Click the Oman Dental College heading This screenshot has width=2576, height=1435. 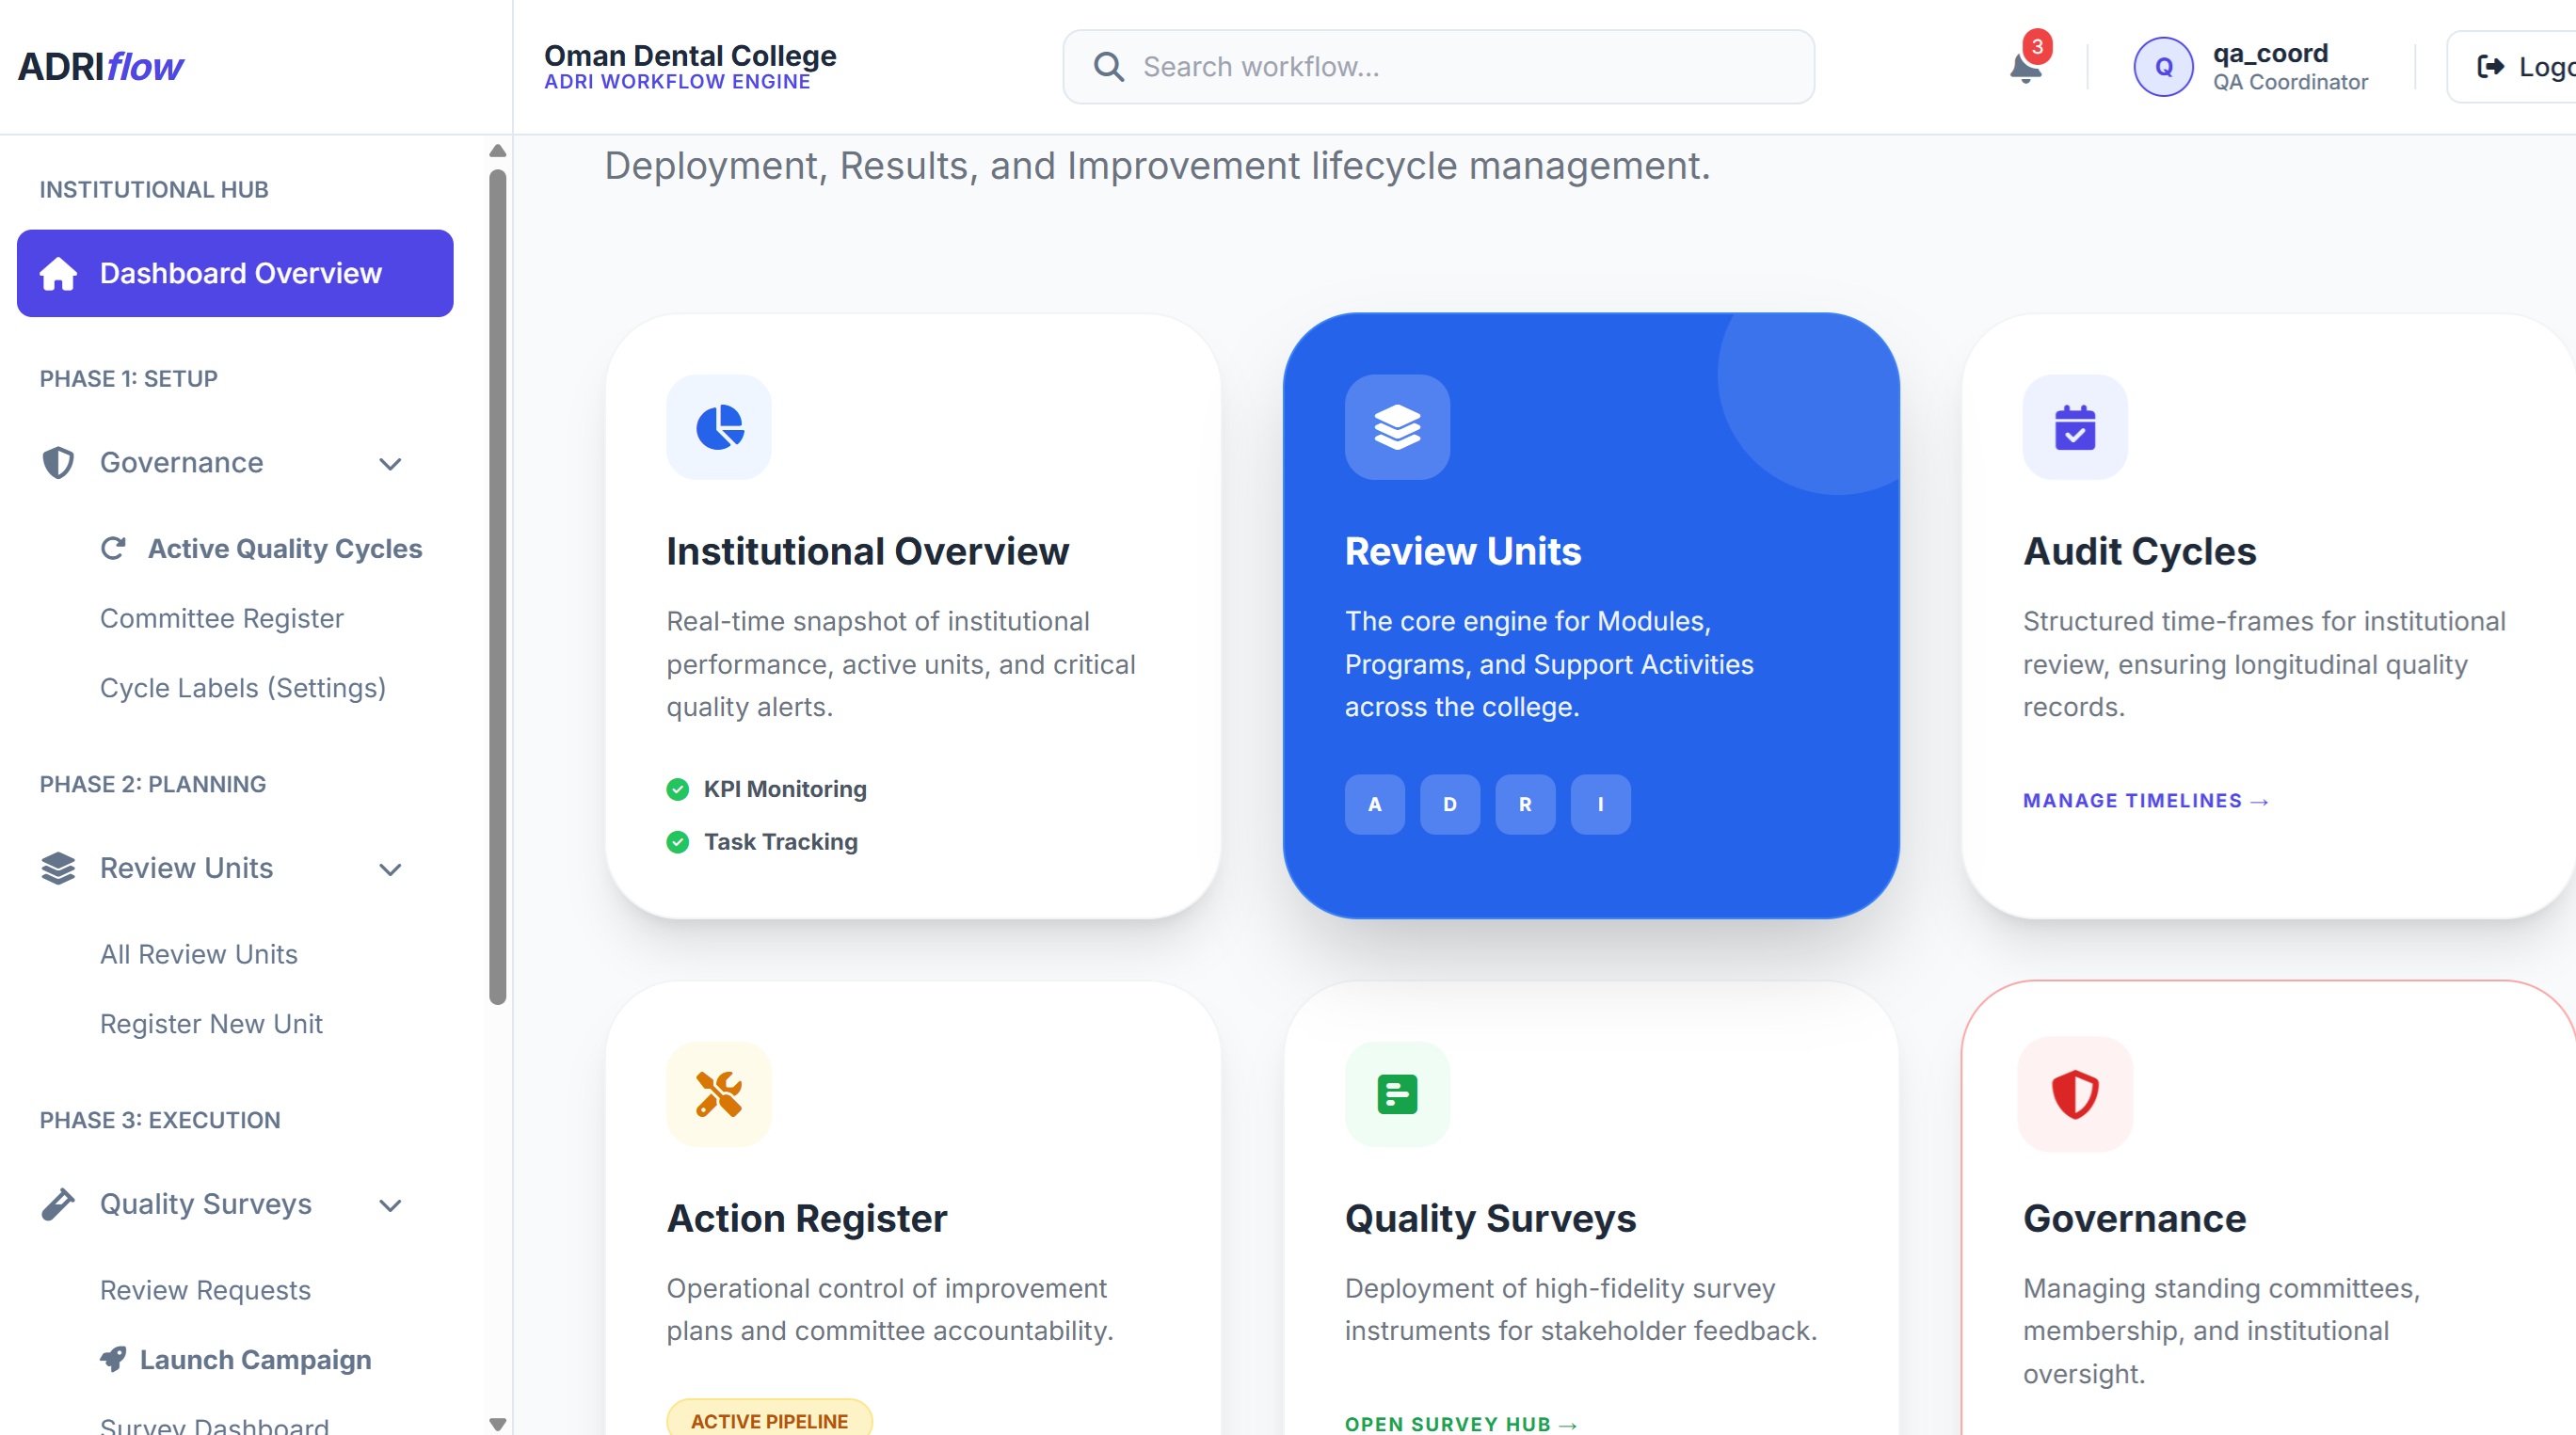point(690,56)
